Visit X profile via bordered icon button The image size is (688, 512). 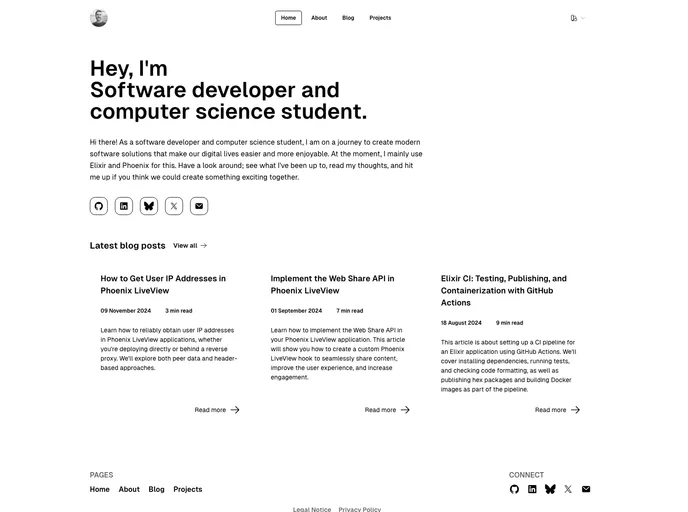(174, 206)
